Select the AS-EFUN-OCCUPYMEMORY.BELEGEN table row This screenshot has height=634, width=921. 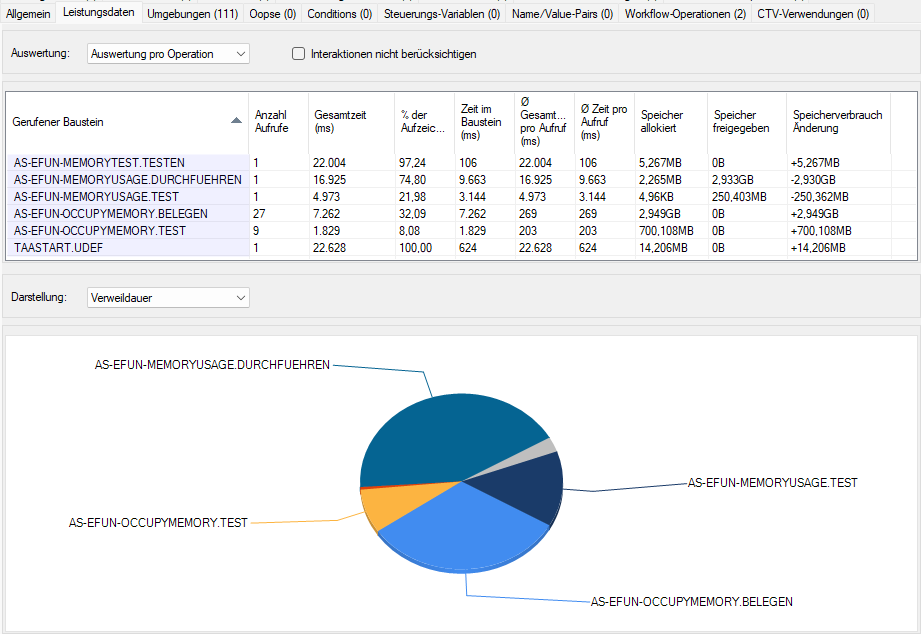pyautogui.click(x=110, y=214)
